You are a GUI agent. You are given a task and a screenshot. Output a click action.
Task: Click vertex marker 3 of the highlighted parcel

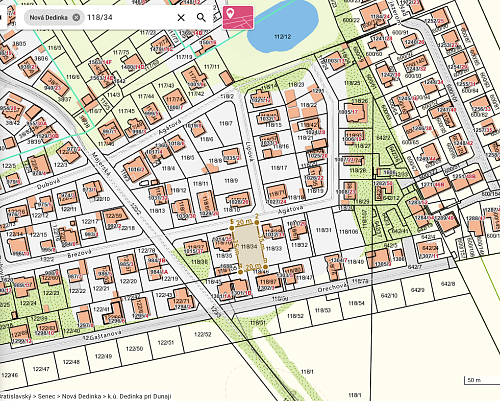click(265, 266)
